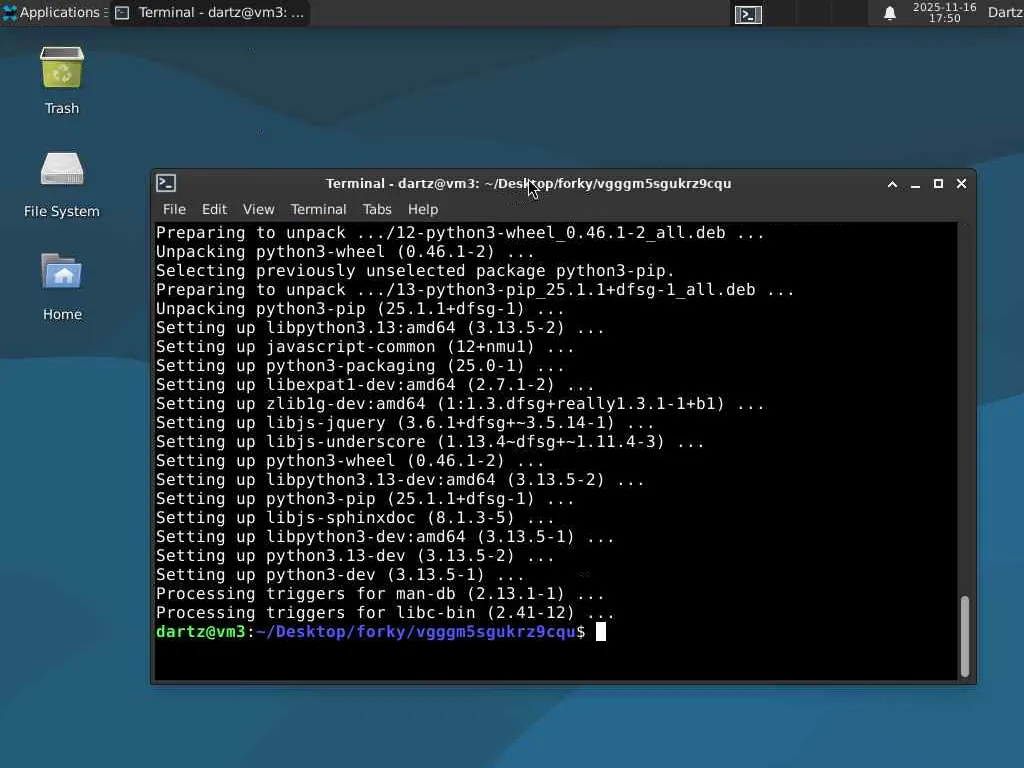Click the dartz@vm3 prompt text
The width and height of the screenshot is (1024, 768).
click(200, 632)
